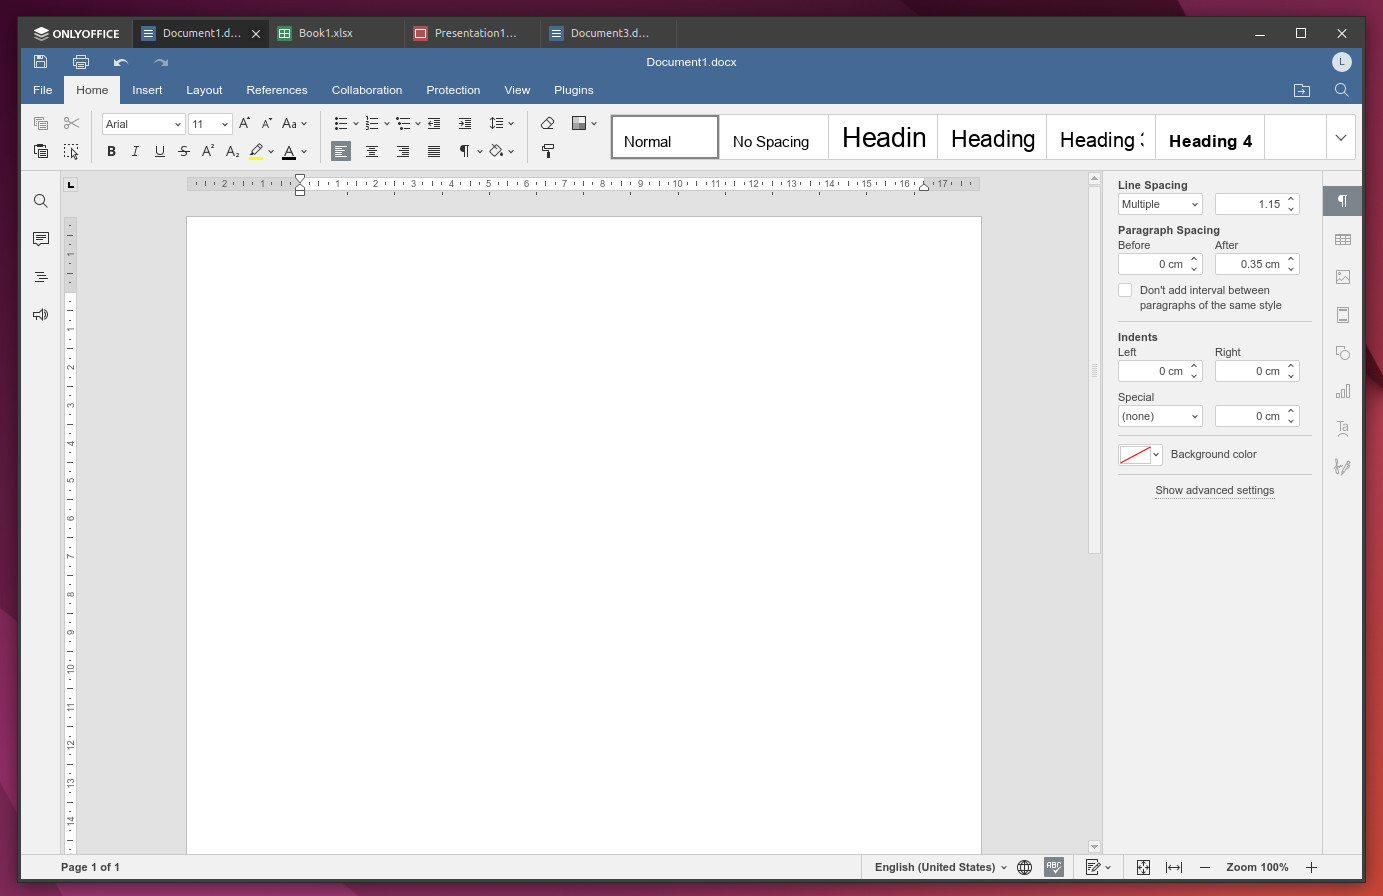Click the Paste icon
This screenshot has height=896, width=1383.
[41, 151]
